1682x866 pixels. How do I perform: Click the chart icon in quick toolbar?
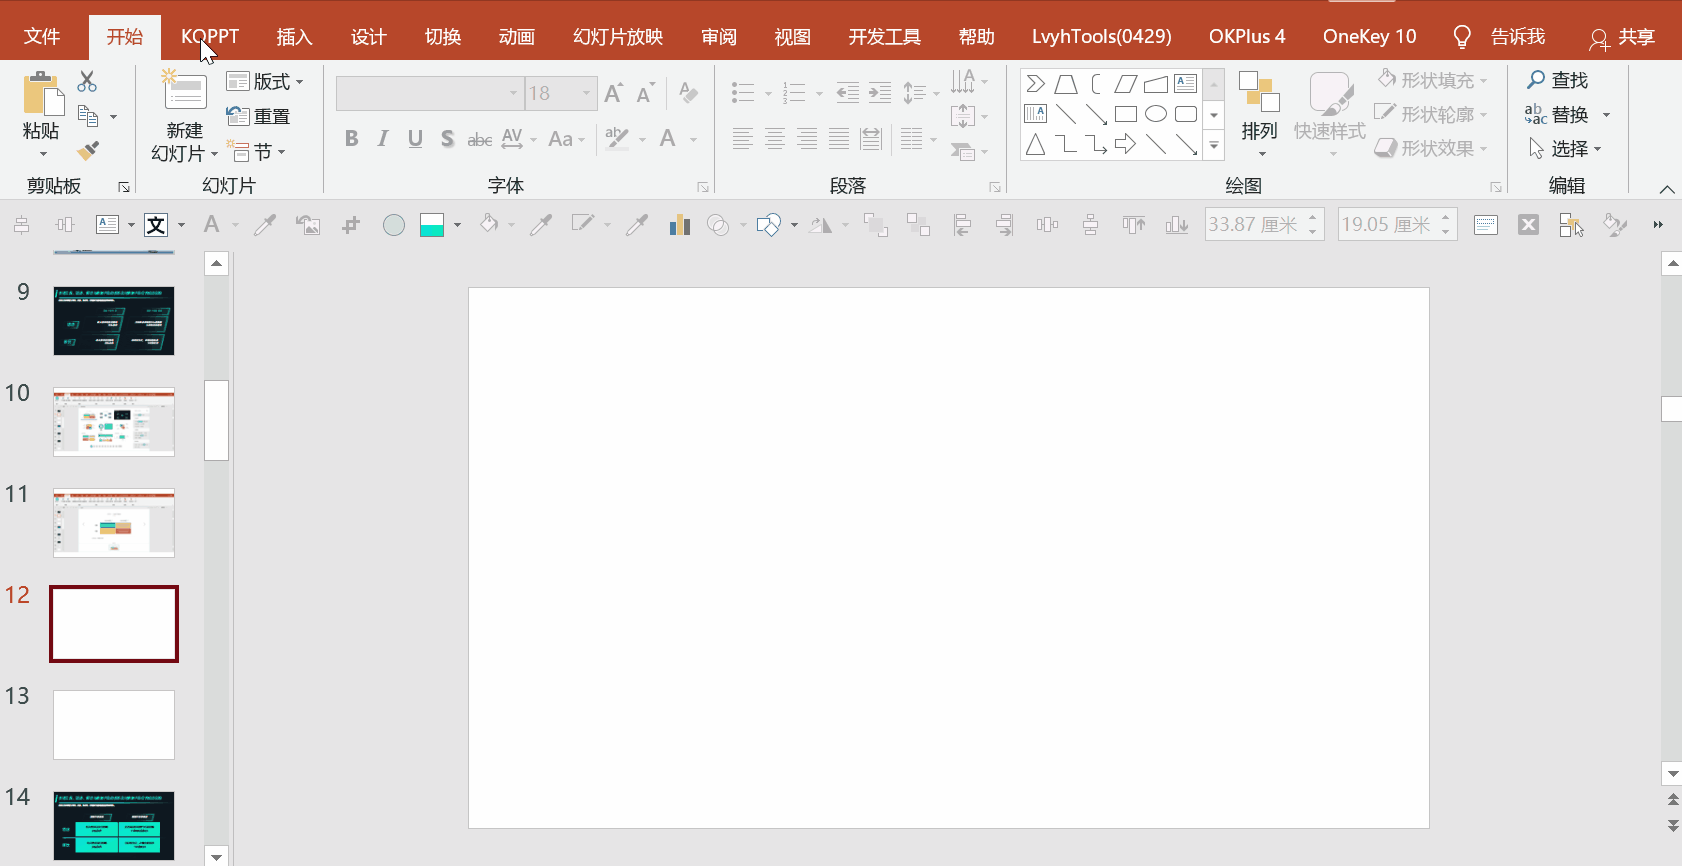click(x=680, y=225)
